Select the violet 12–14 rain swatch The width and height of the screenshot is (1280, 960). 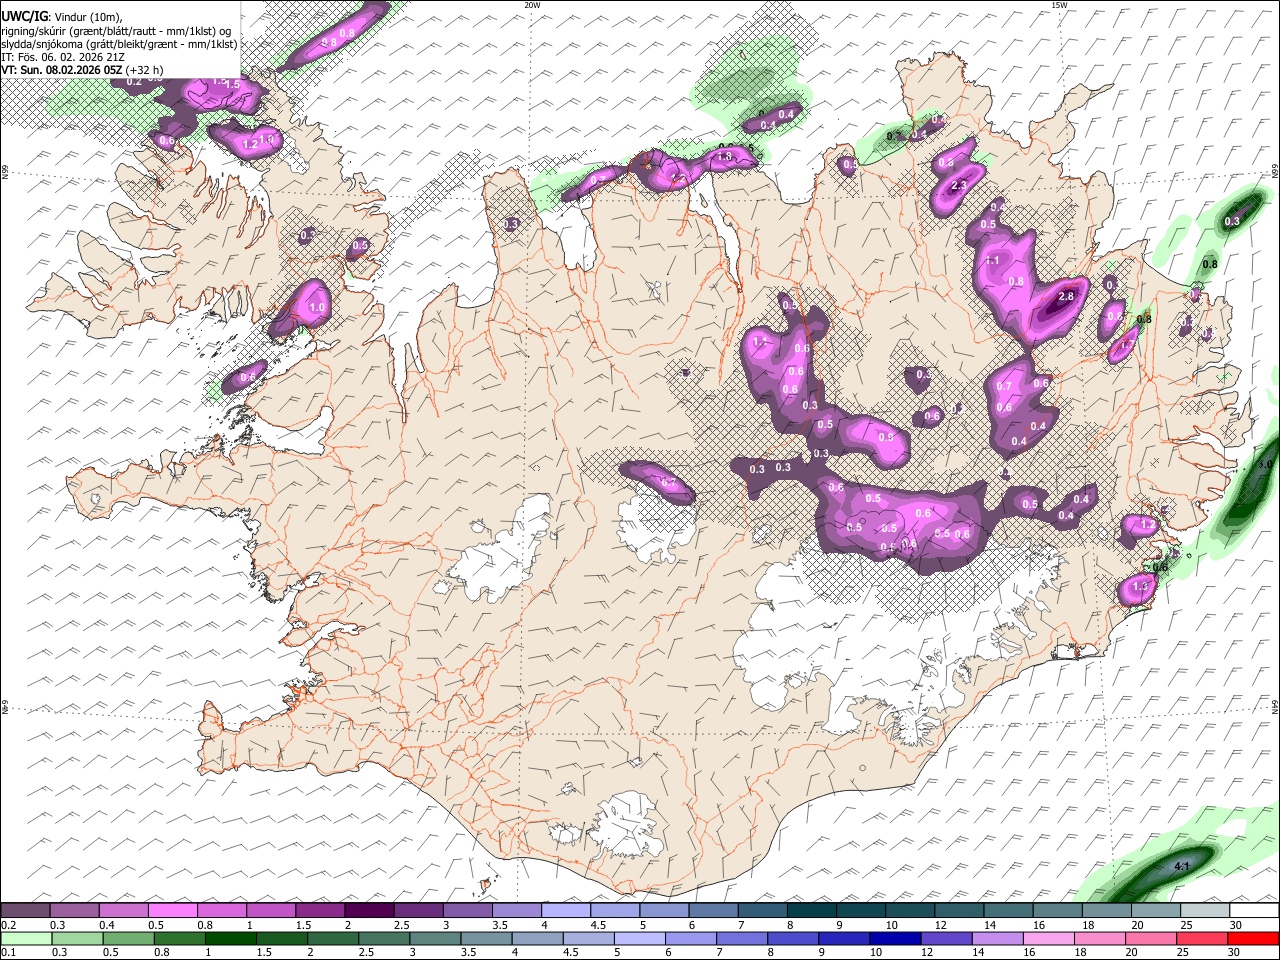(x=945, y=938)
